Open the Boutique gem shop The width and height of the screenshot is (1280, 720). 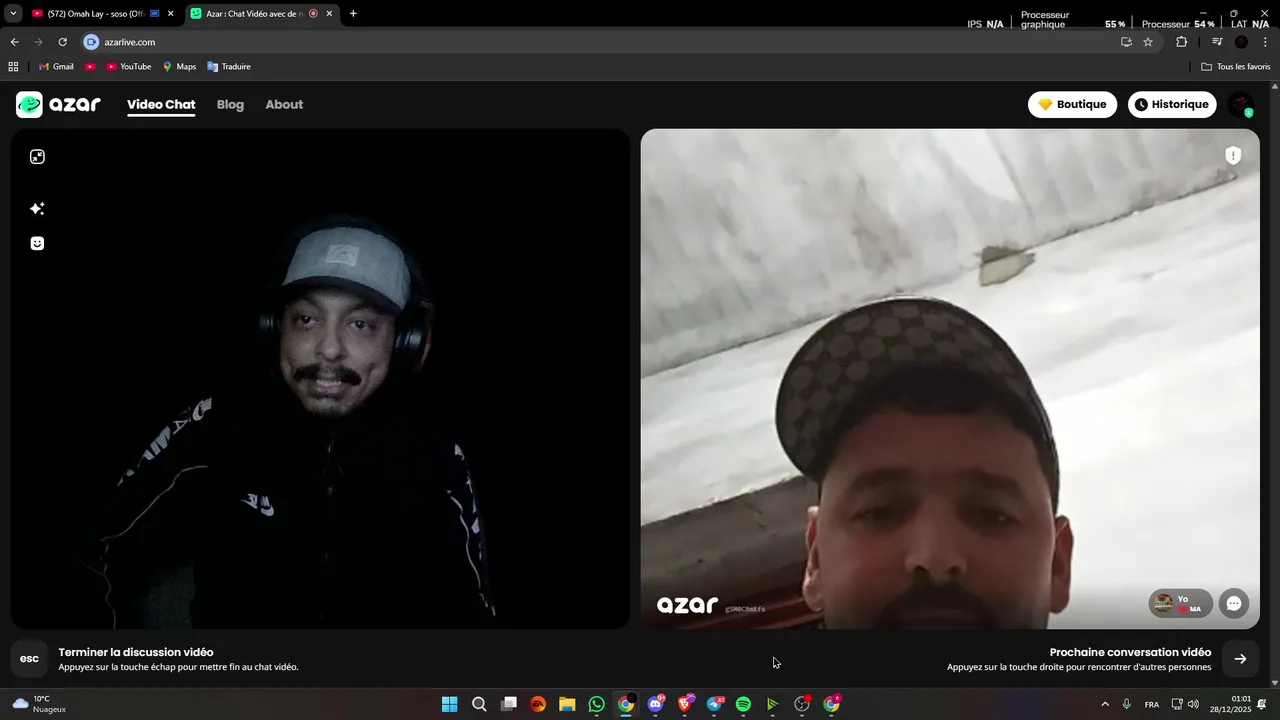1072,104
